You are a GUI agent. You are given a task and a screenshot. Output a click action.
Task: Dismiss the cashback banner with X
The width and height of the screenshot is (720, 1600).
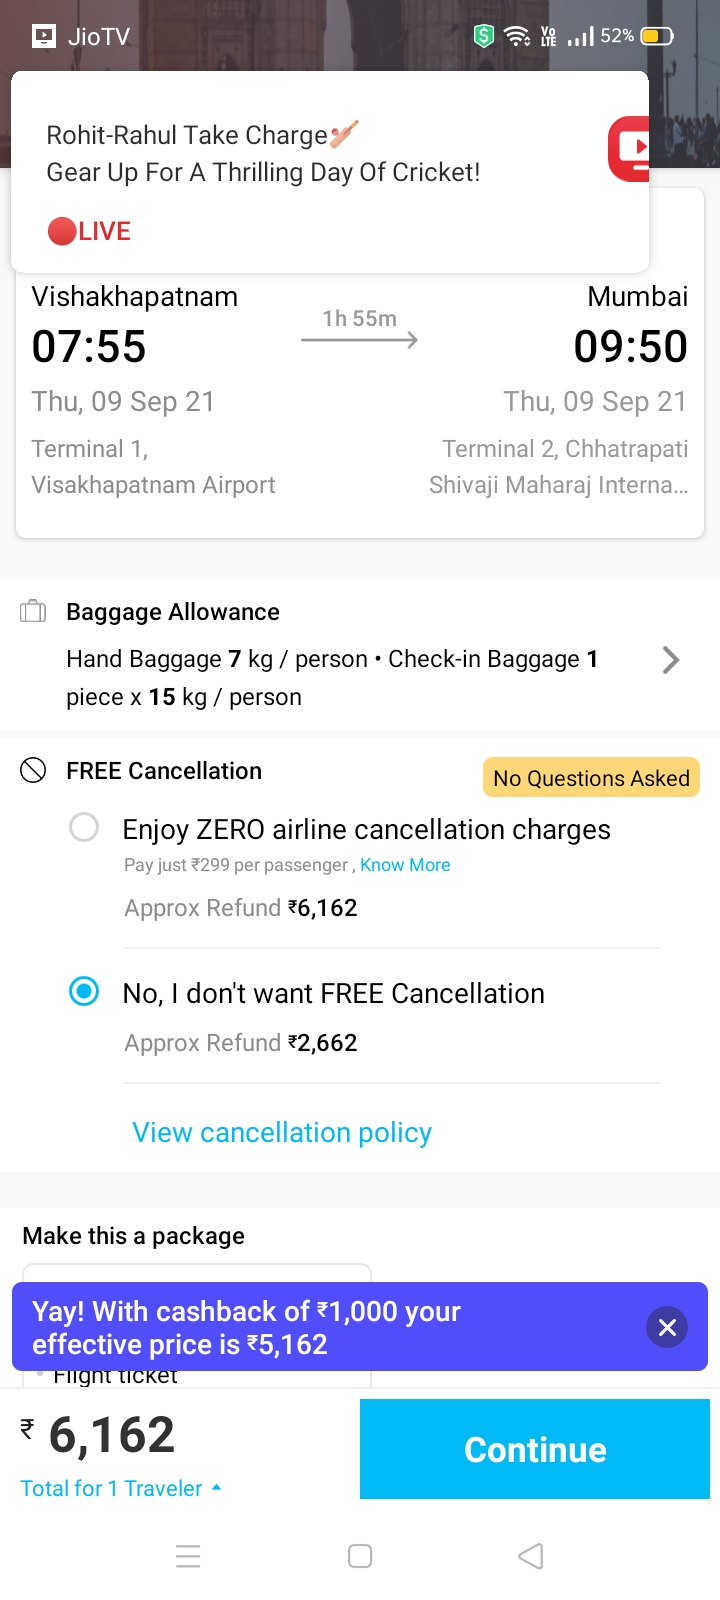(667, 1327)
